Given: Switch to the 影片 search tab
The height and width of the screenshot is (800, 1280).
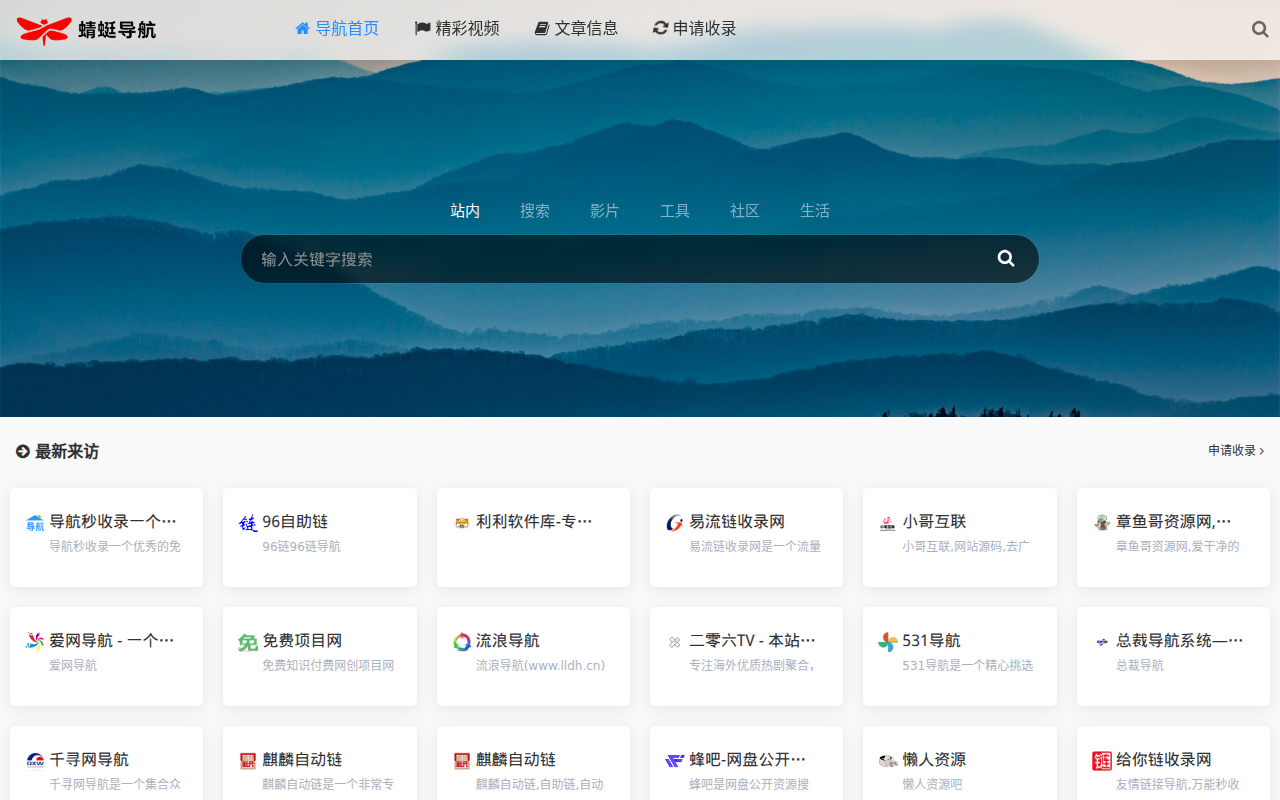Looking at the screenshot, I should click(605, 211).
